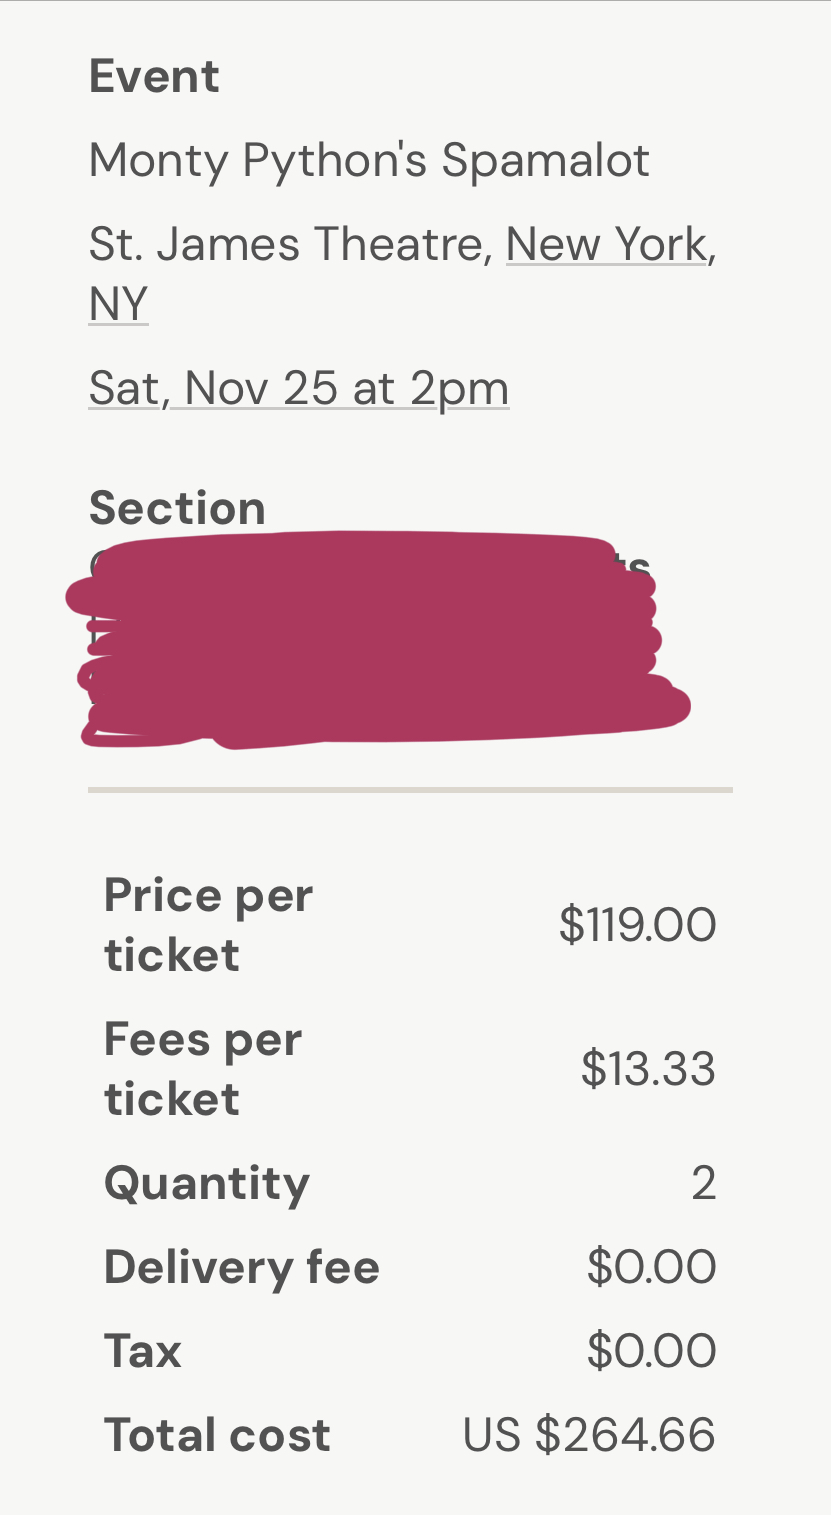Click the Price per ticket label
The width and height of the screenshot is (831, 1515).
point(208,924)
